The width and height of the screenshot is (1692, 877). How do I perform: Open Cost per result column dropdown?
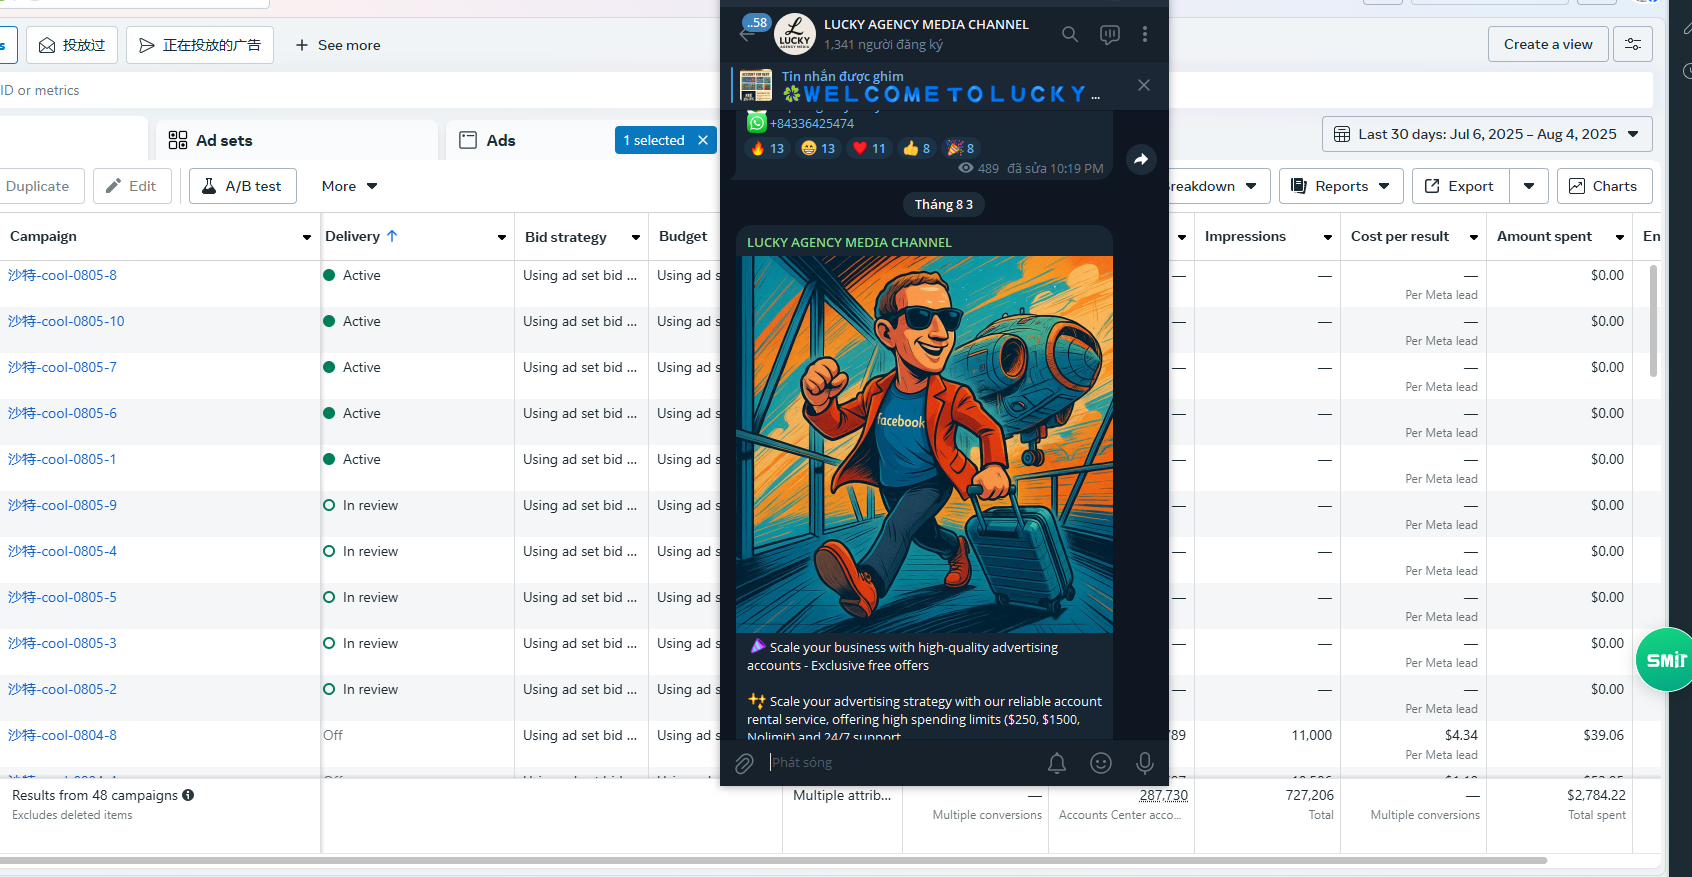click(x=1473, y=237)
